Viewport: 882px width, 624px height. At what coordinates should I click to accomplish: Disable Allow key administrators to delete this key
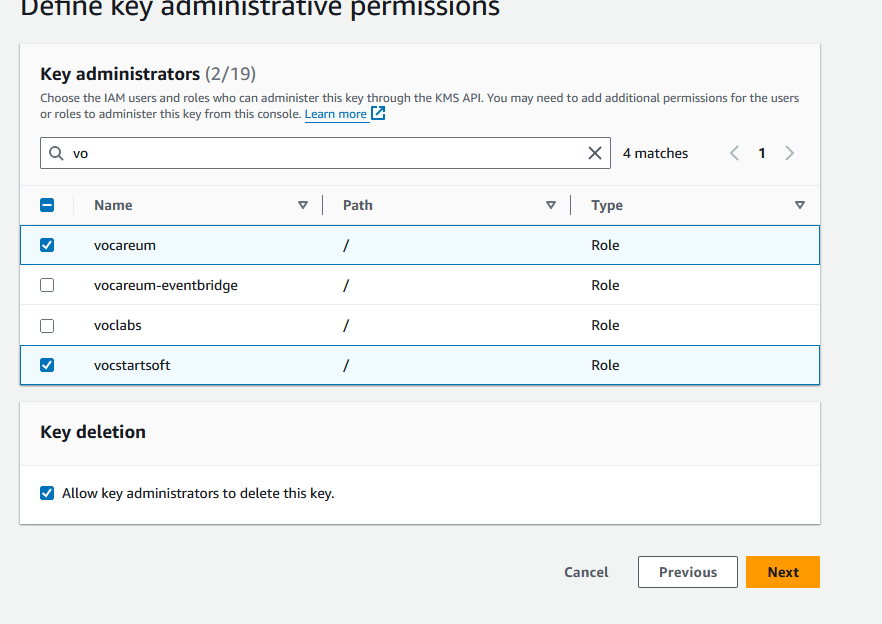(x=47, y=493)
